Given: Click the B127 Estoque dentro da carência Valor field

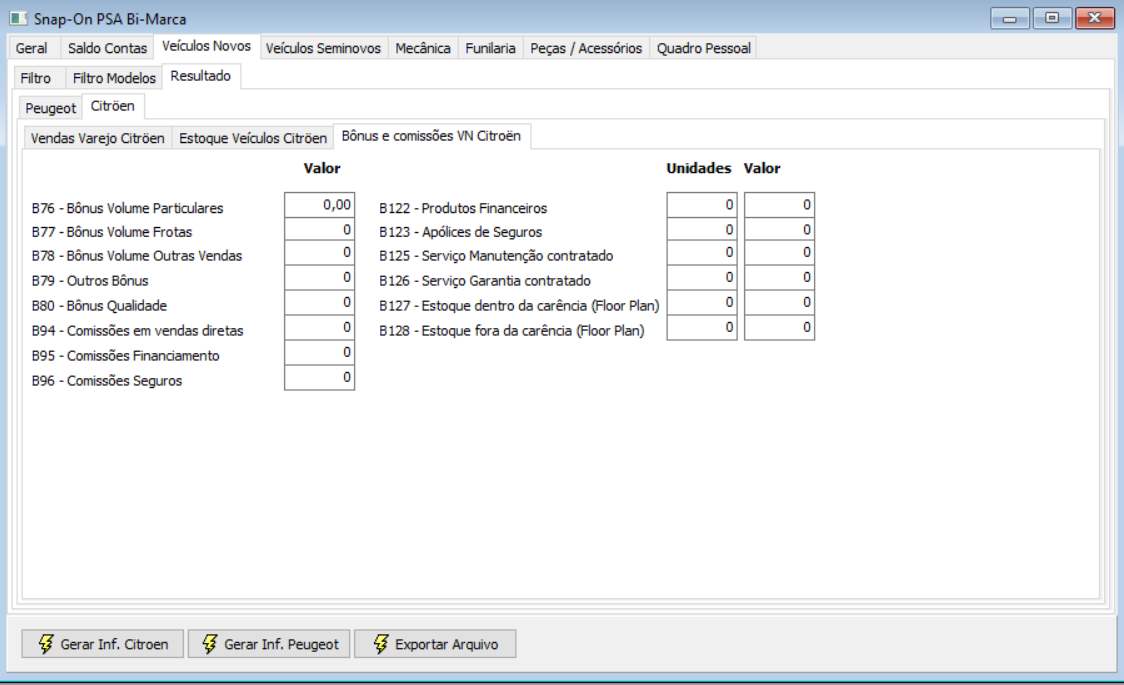Looking at the screenshot, I should (779, 302).
